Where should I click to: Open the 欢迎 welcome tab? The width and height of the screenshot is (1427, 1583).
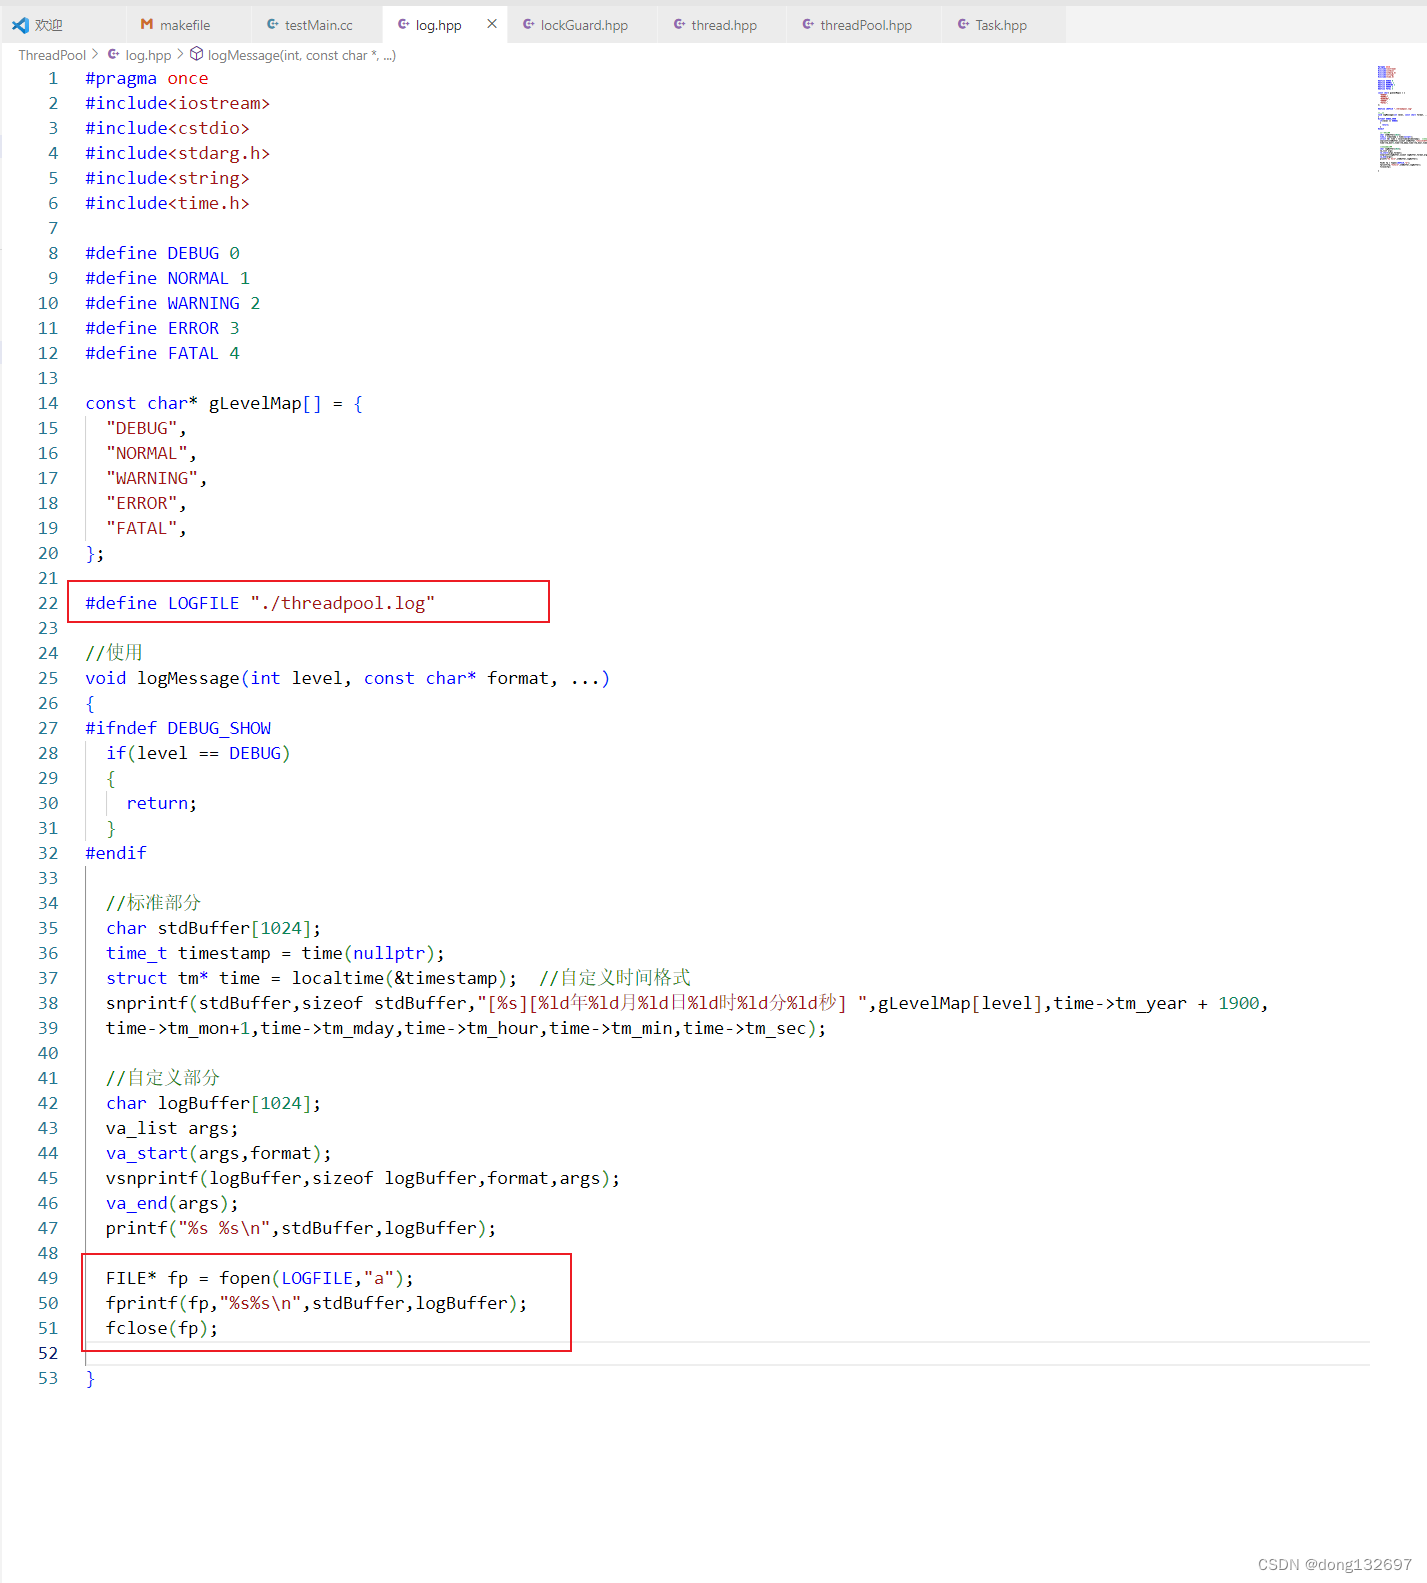48,25
